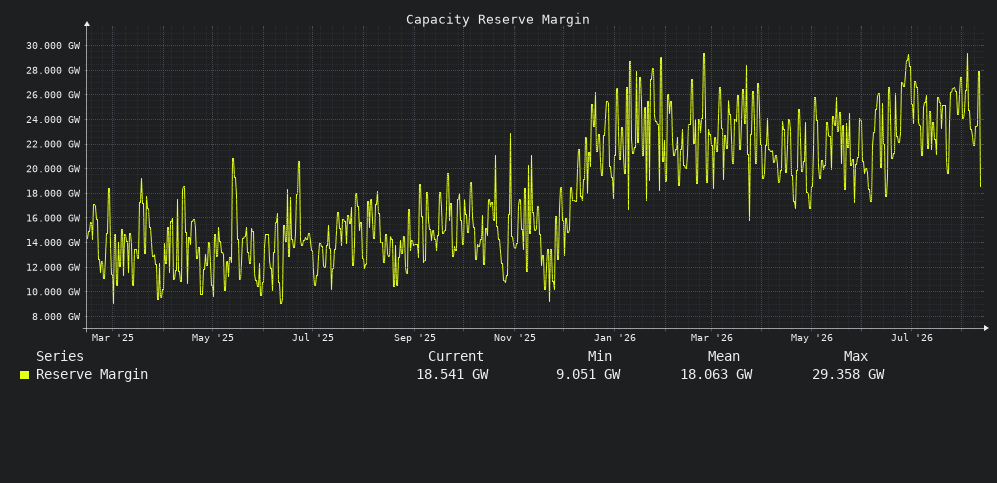
Task: Click the 12.000 GW y-axis label
Action: [53, 268]
